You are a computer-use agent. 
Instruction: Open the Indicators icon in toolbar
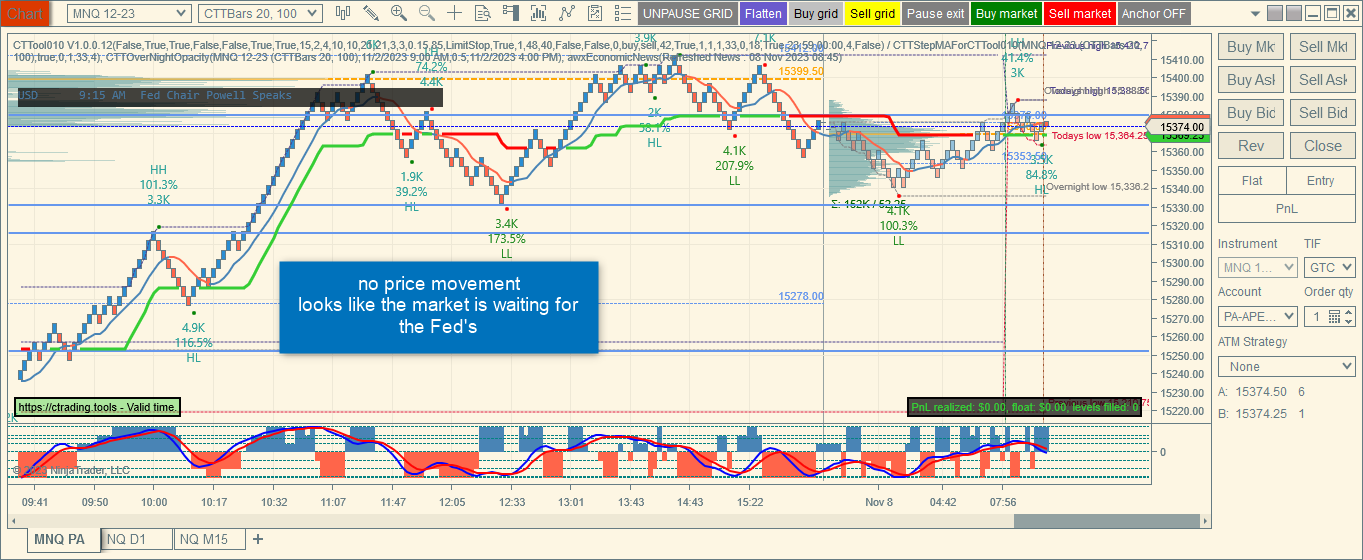539,13
